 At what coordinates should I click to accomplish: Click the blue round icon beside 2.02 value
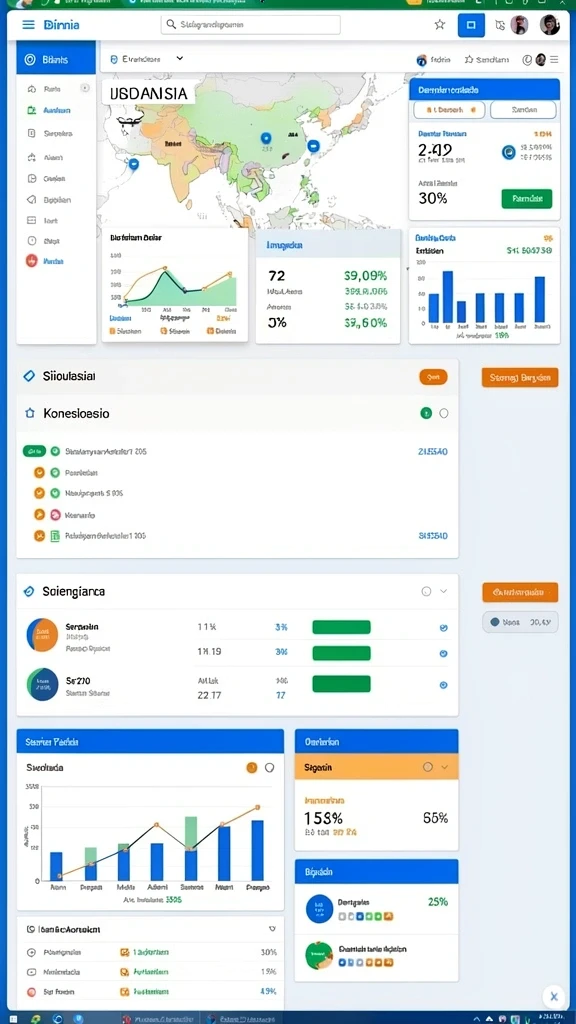click(508, 152)
